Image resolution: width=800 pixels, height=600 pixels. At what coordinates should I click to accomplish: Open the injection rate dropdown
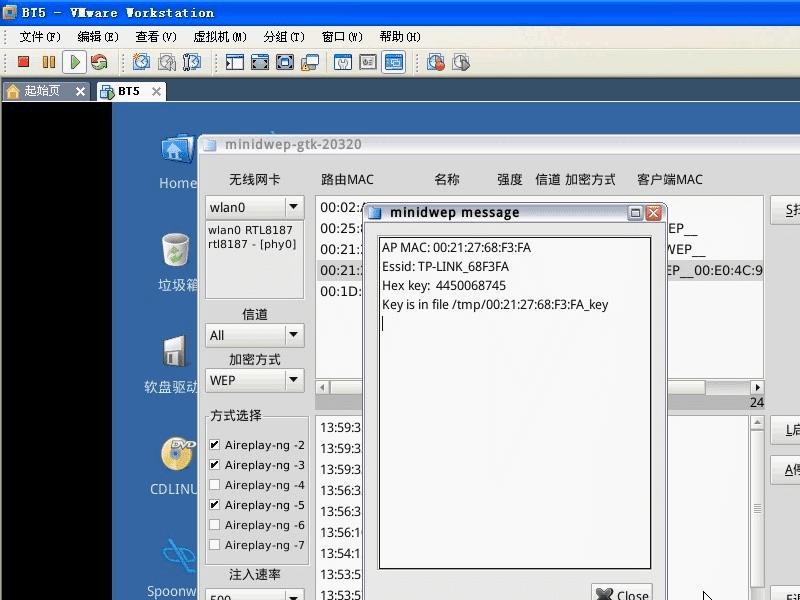click(294, 596)
